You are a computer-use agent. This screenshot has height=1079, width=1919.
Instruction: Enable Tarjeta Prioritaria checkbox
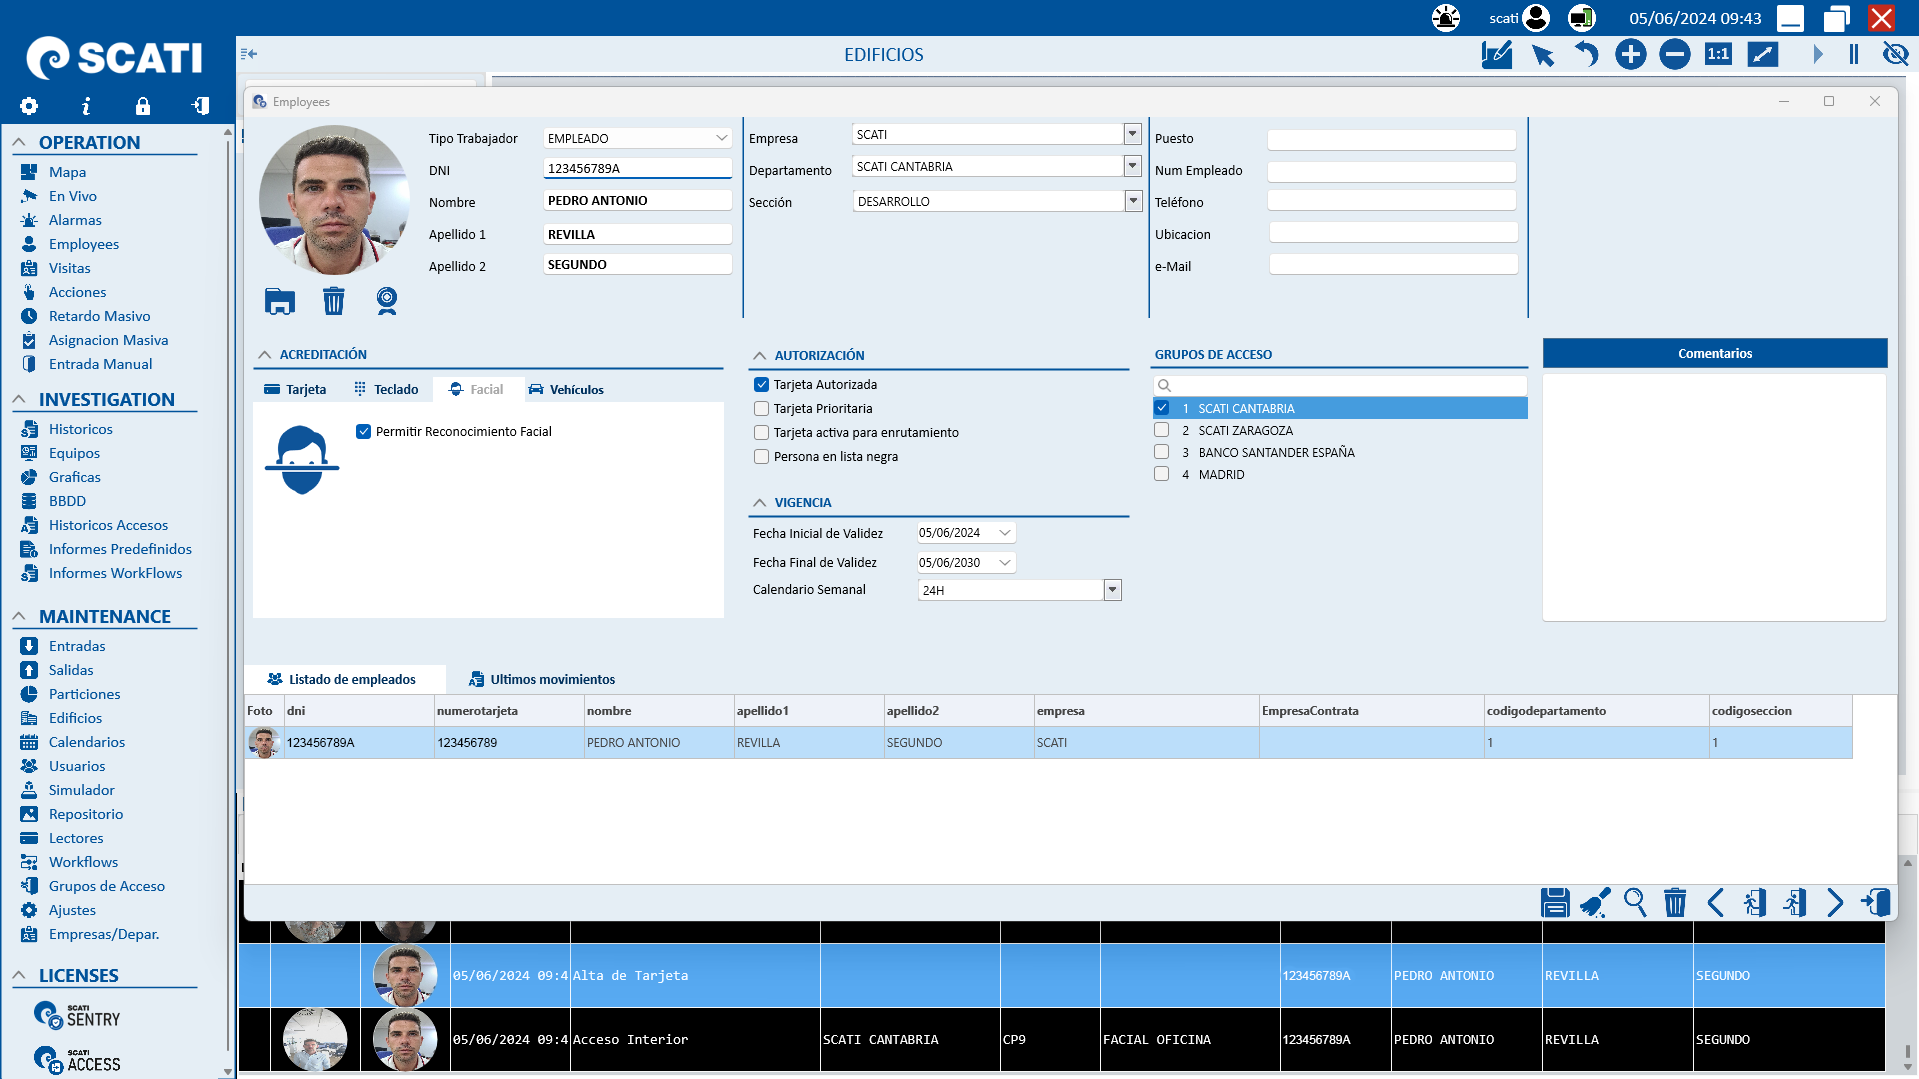click(x=762, y=409)
